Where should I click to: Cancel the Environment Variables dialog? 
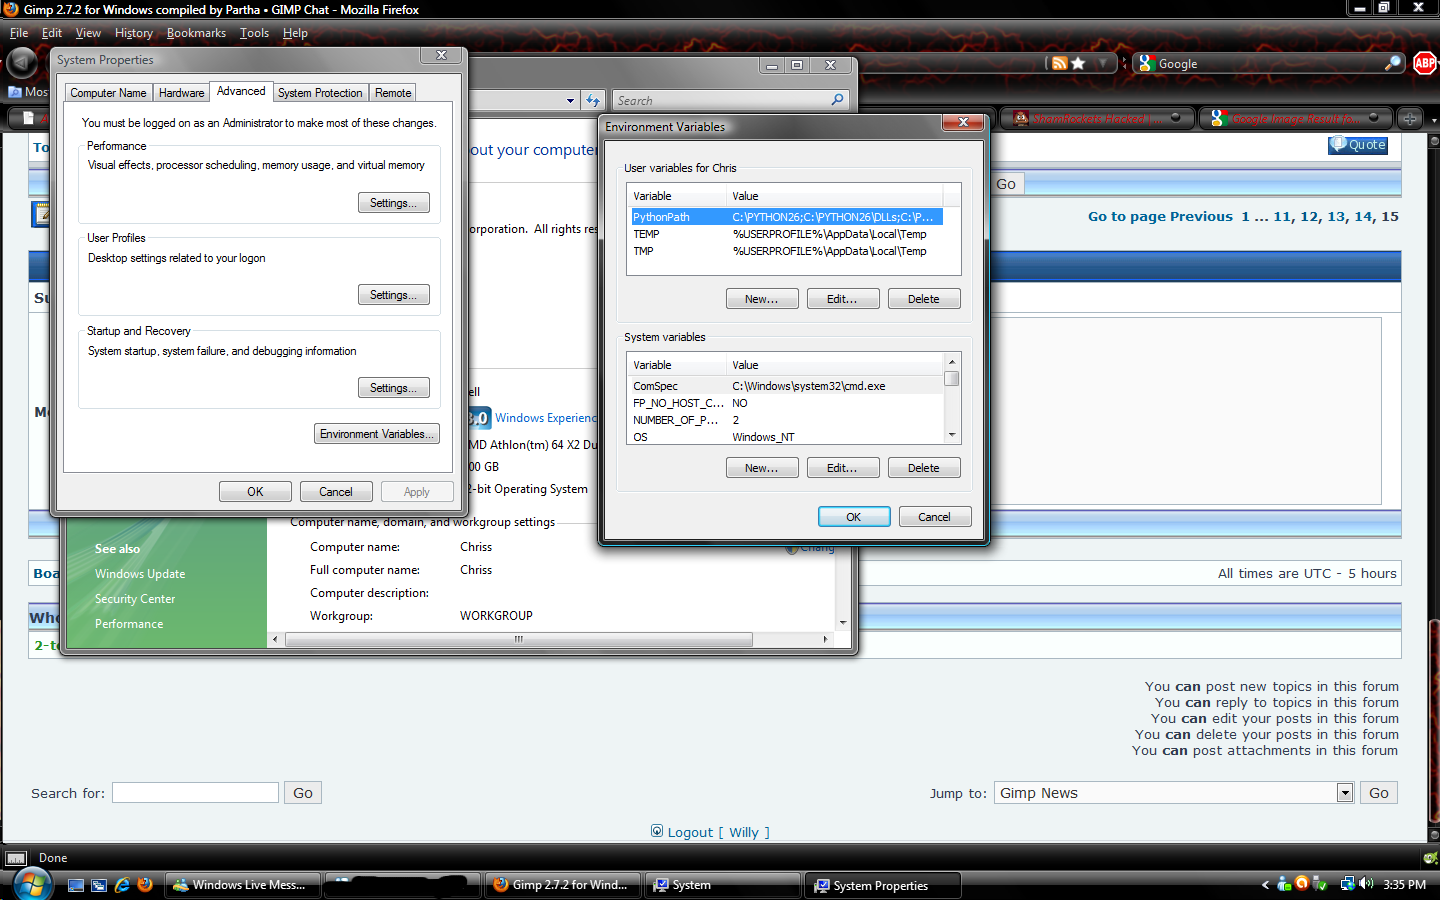(x=935, y=517)
